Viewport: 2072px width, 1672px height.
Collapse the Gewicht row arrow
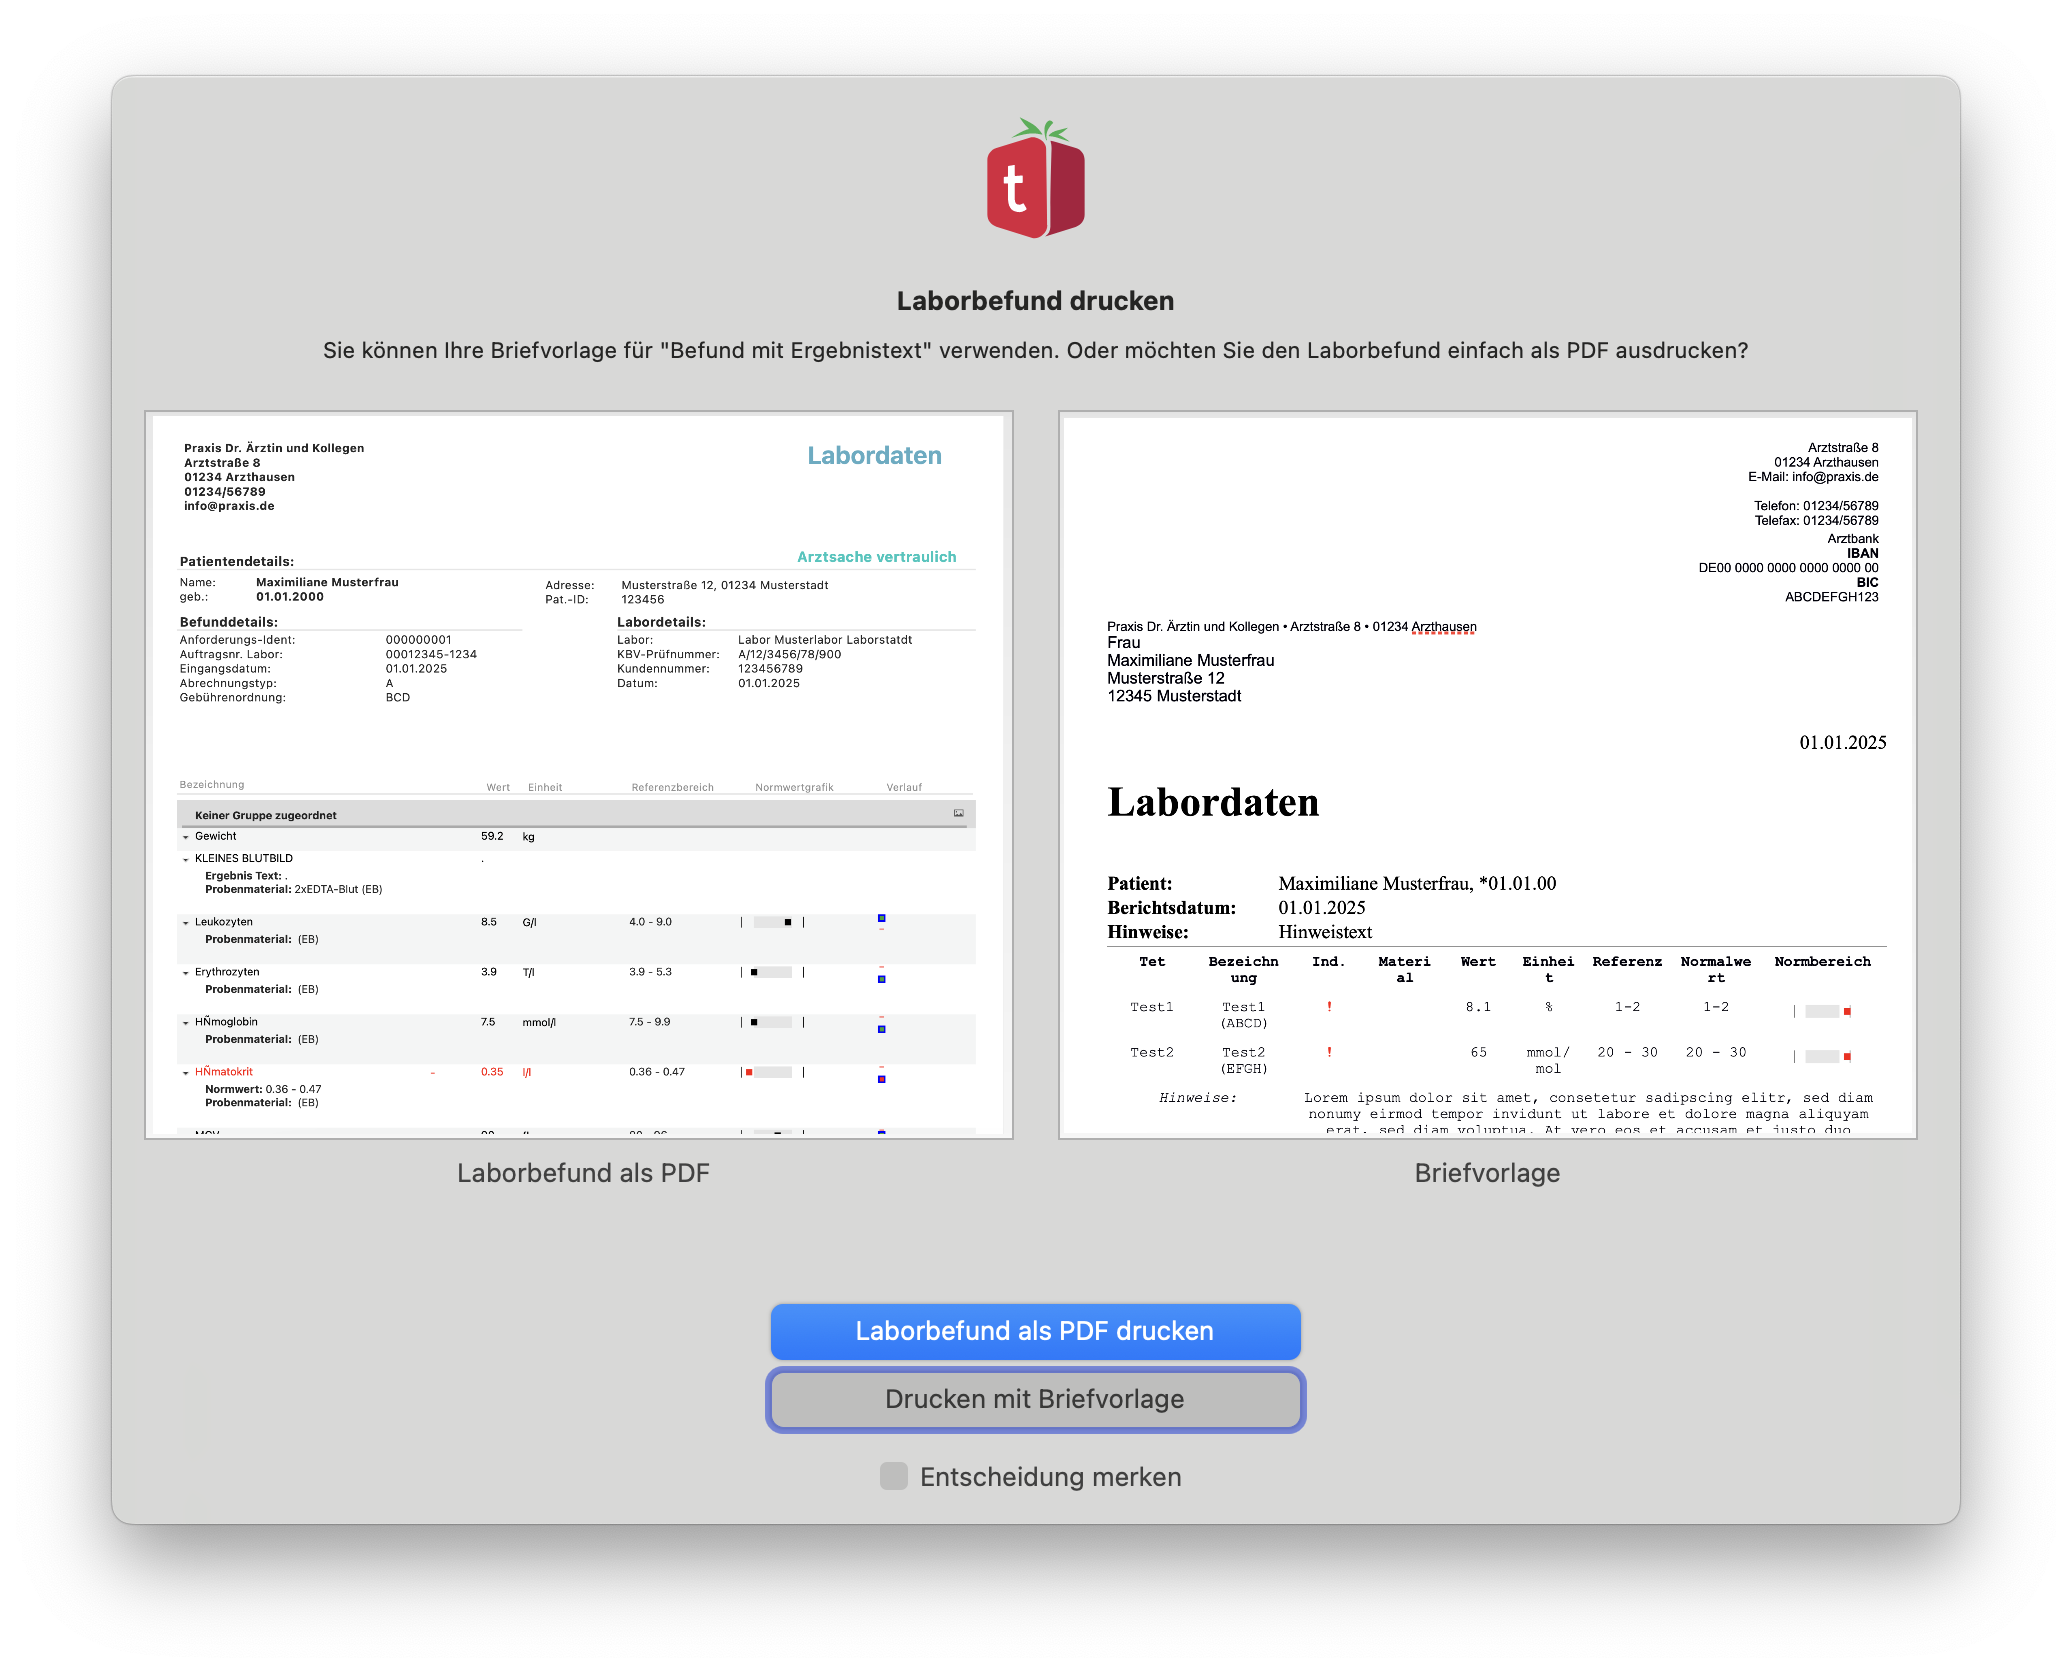(186, 837)
